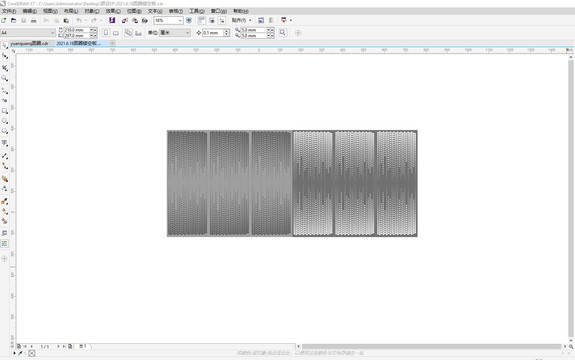
Task: Click the Undo arrow icon
Action: click(x=79, y=21)
